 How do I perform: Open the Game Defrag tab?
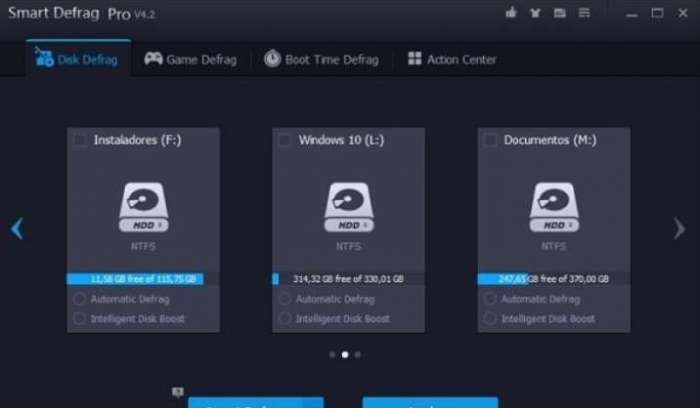point(191,59)
